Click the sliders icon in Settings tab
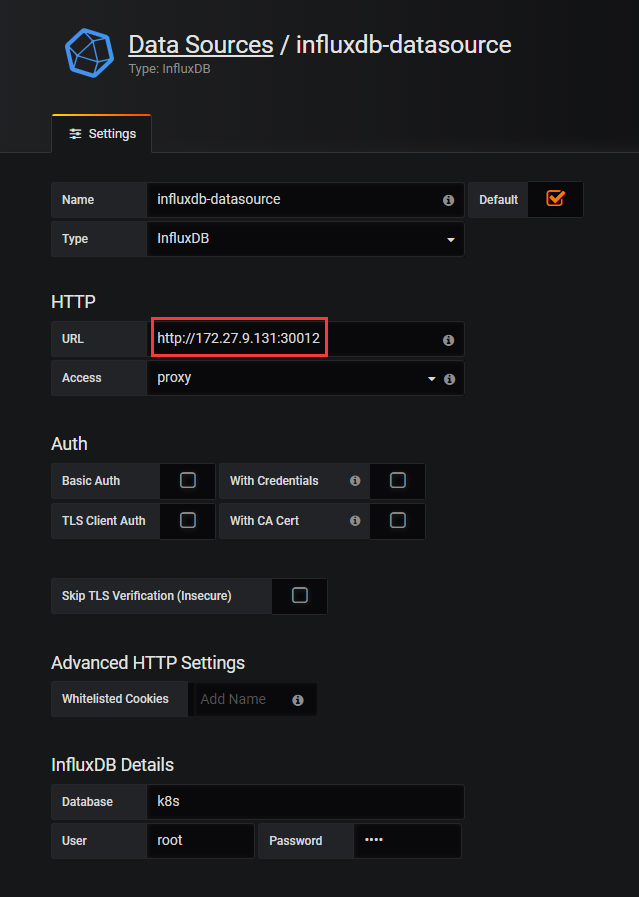This screenshot has width=639, height=897. coord(75,134)
